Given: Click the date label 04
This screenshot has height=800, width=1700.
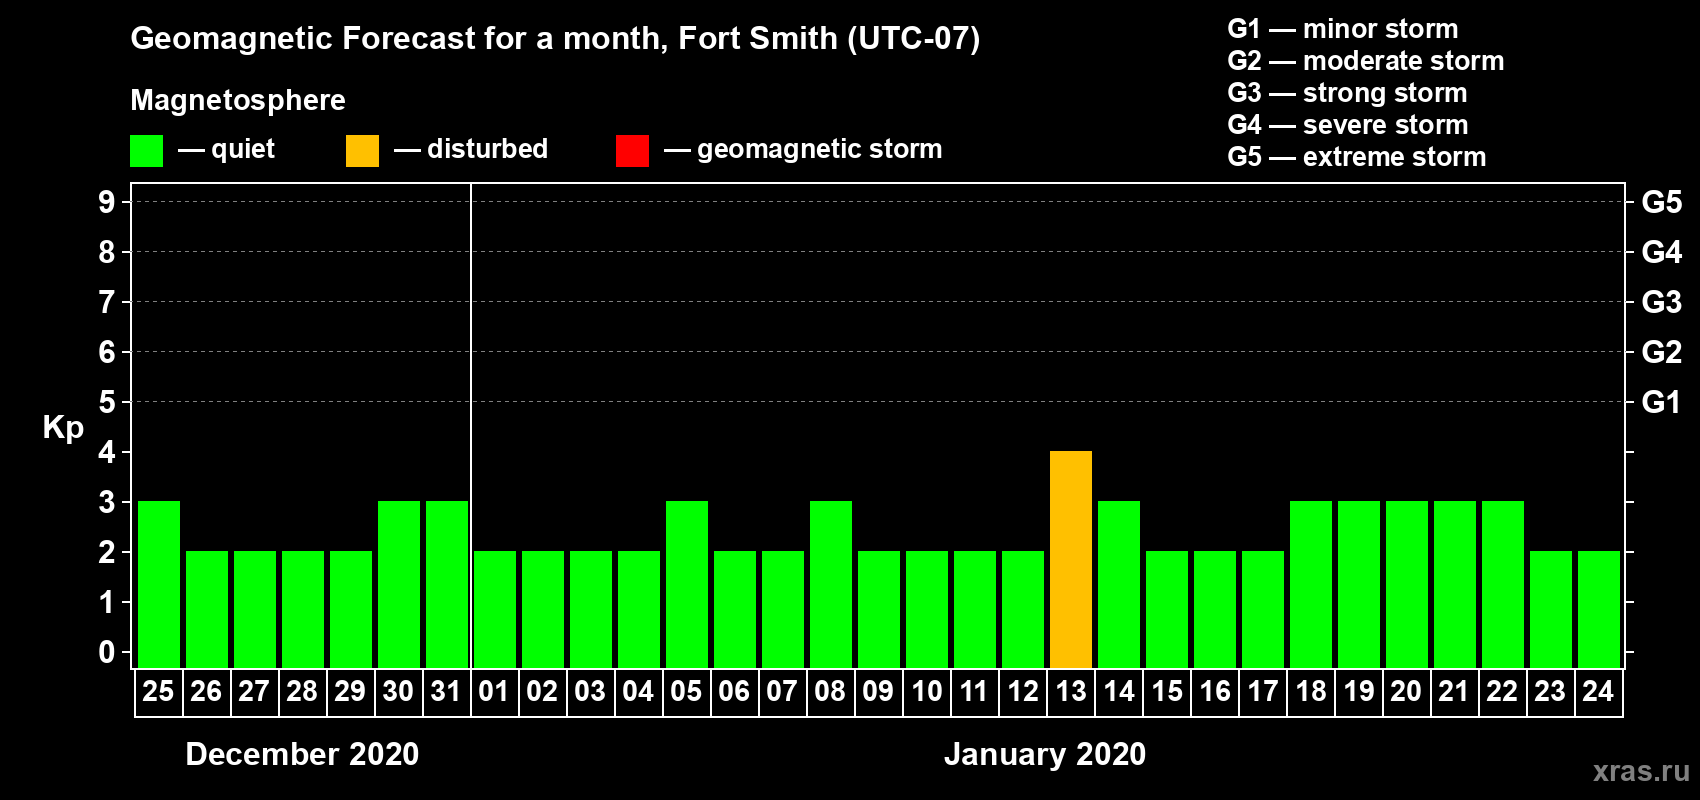Looking at the screenshot, I should (638, 691).
